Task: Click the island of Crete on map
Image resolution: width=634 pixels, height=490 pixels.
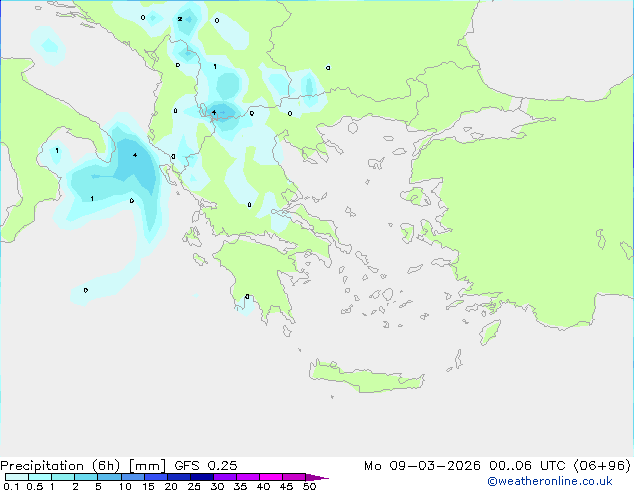Action: [x=366, y=376]
